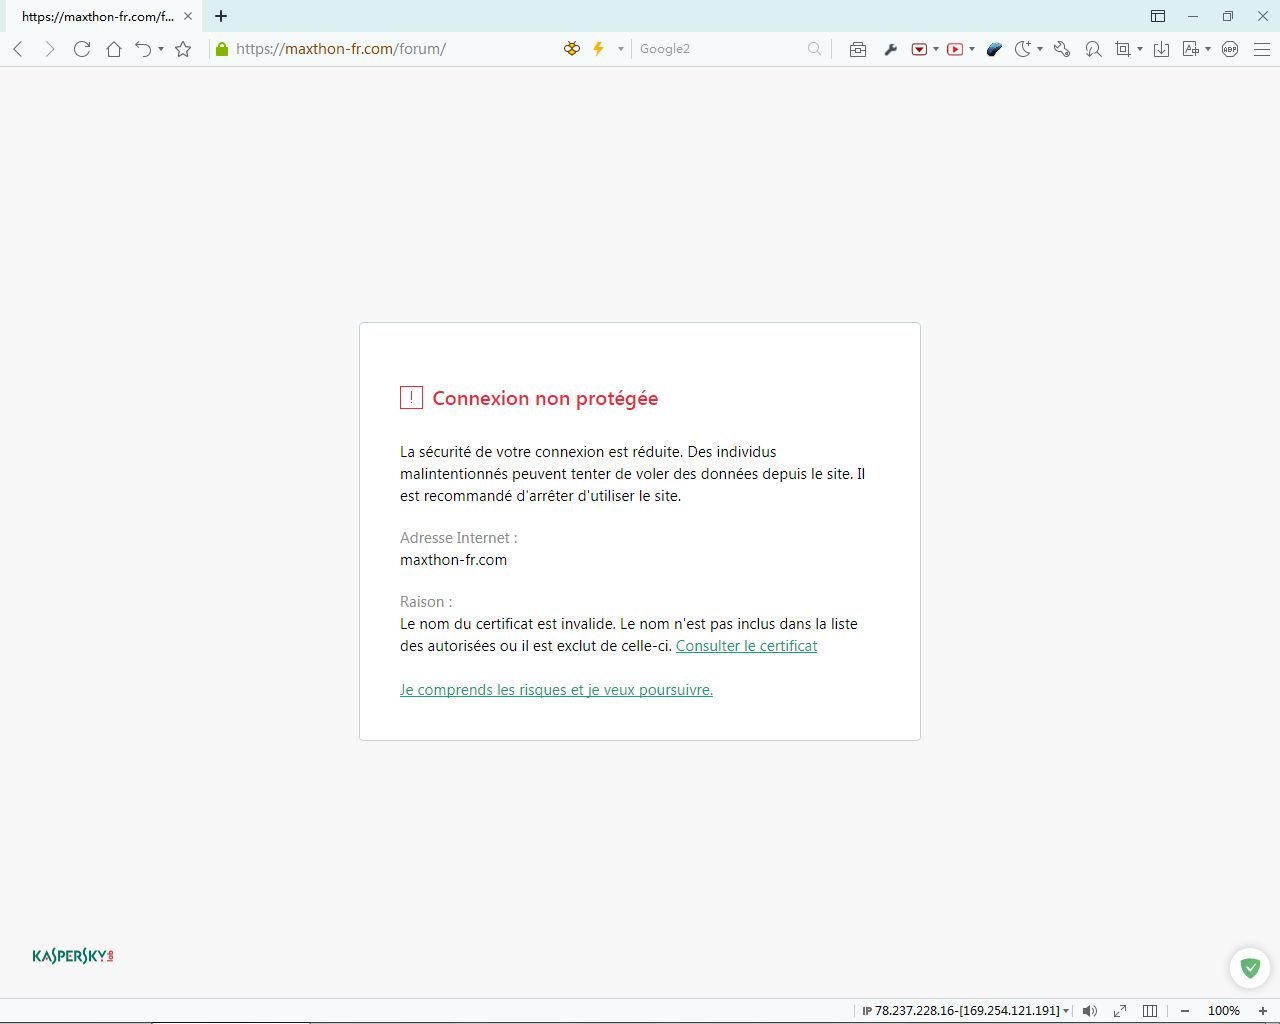This screenshot has width=1280, height=1024.
Task: Click the red download-arrow icon
Action: point(919,49)
